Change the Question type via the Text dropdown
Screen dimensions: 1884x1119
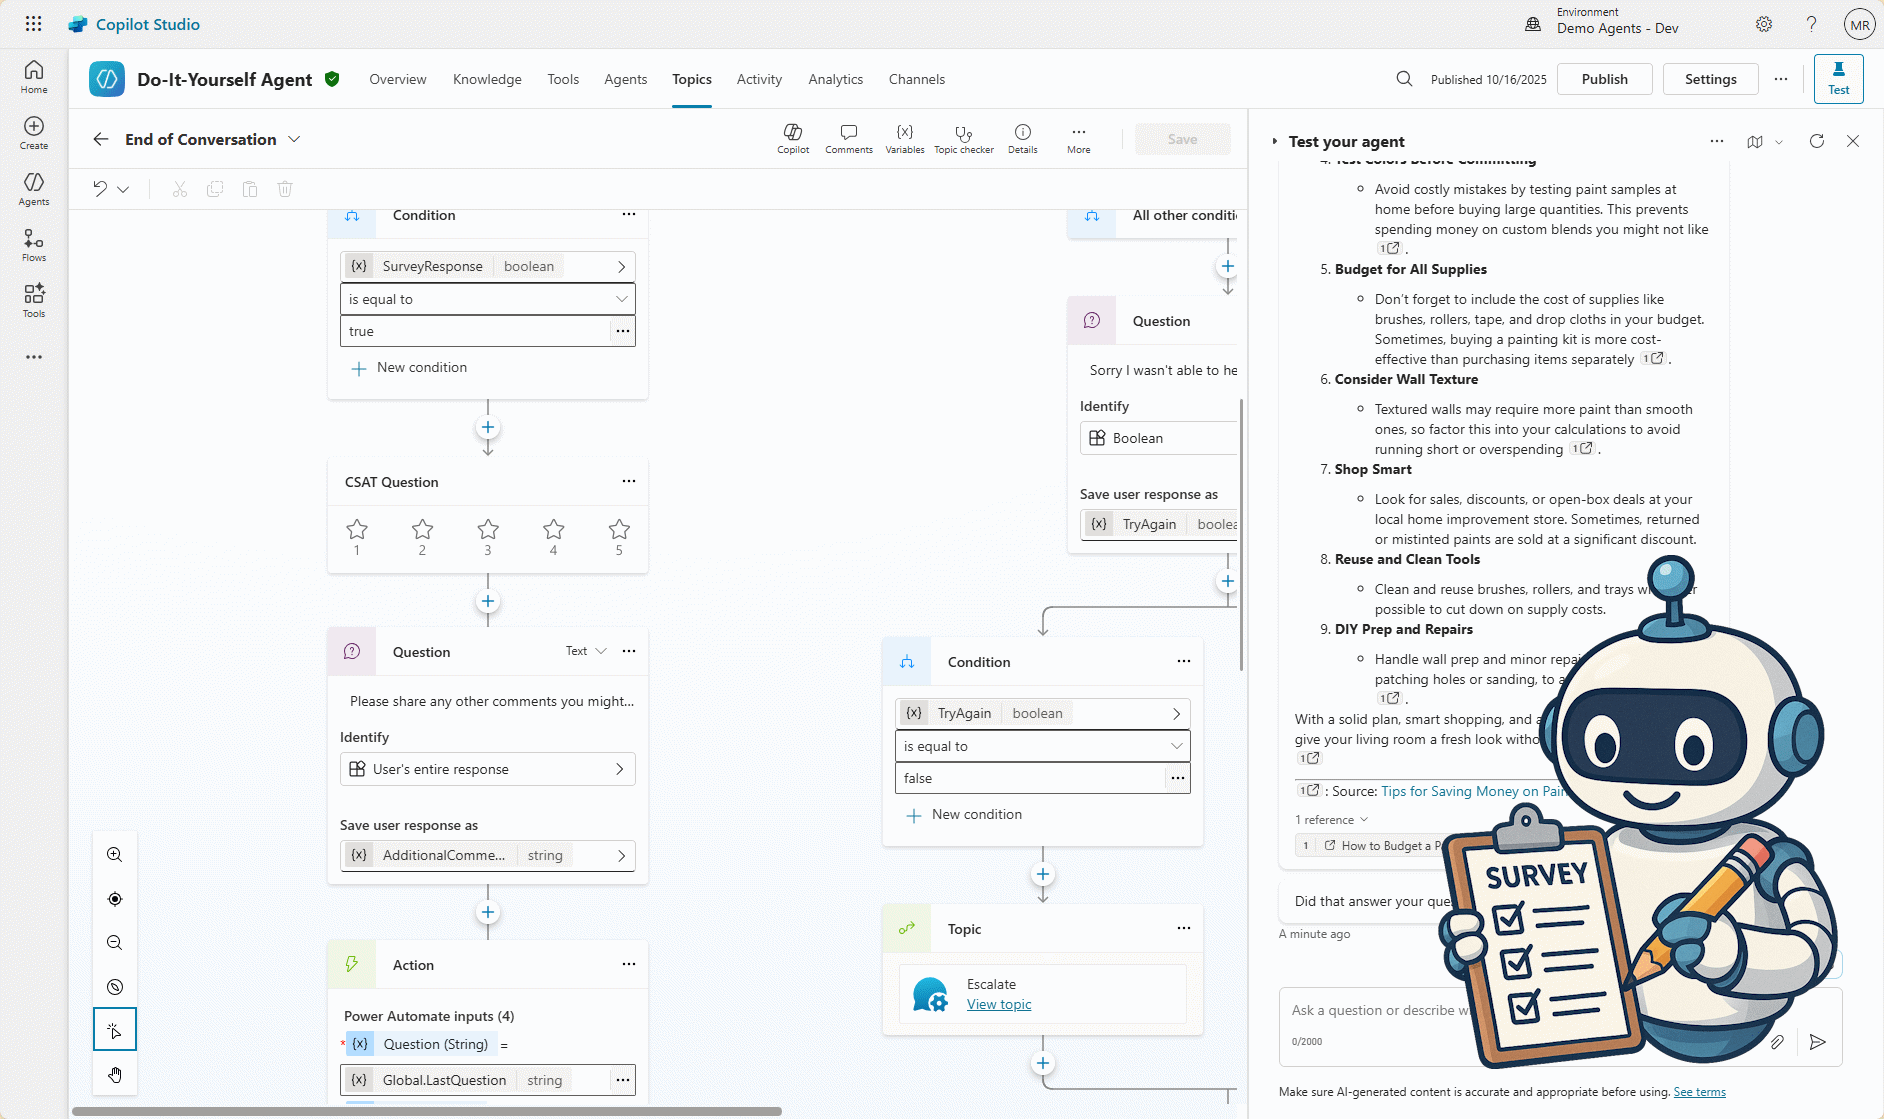[584, 650]
